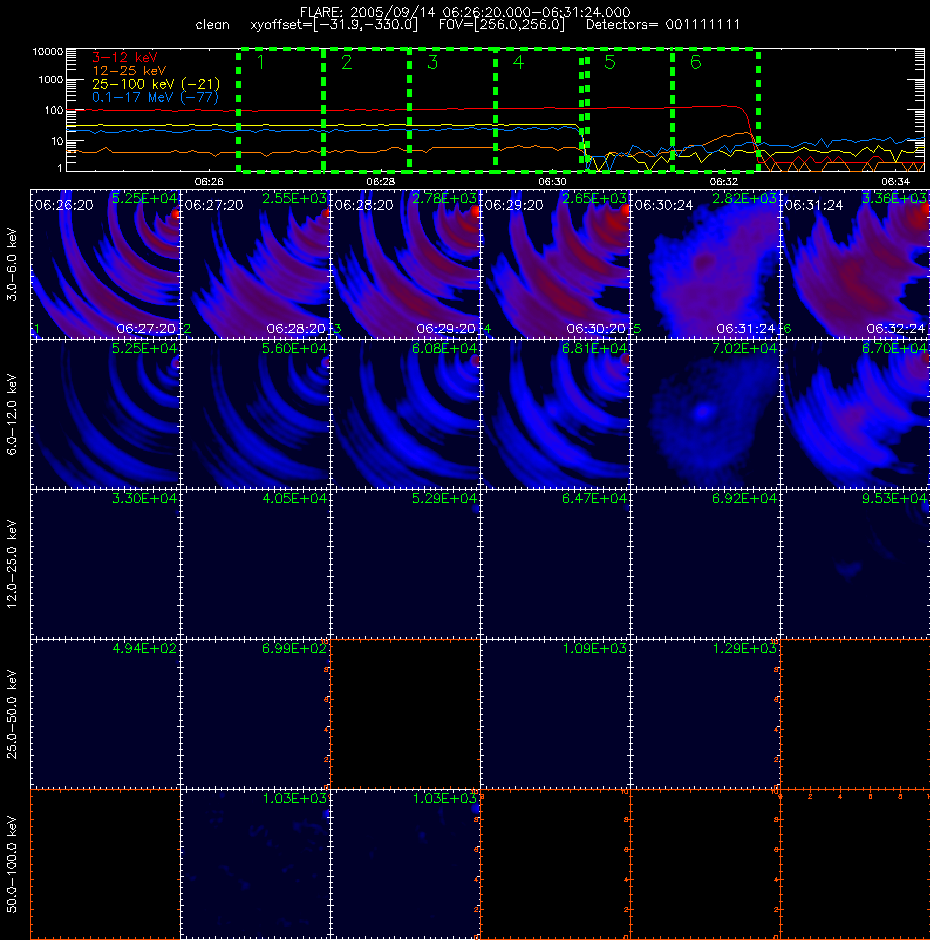Open the 25.0-50.0 keV image with peak 6.99E+02
930x940 pixels.
tap(255, 714)
